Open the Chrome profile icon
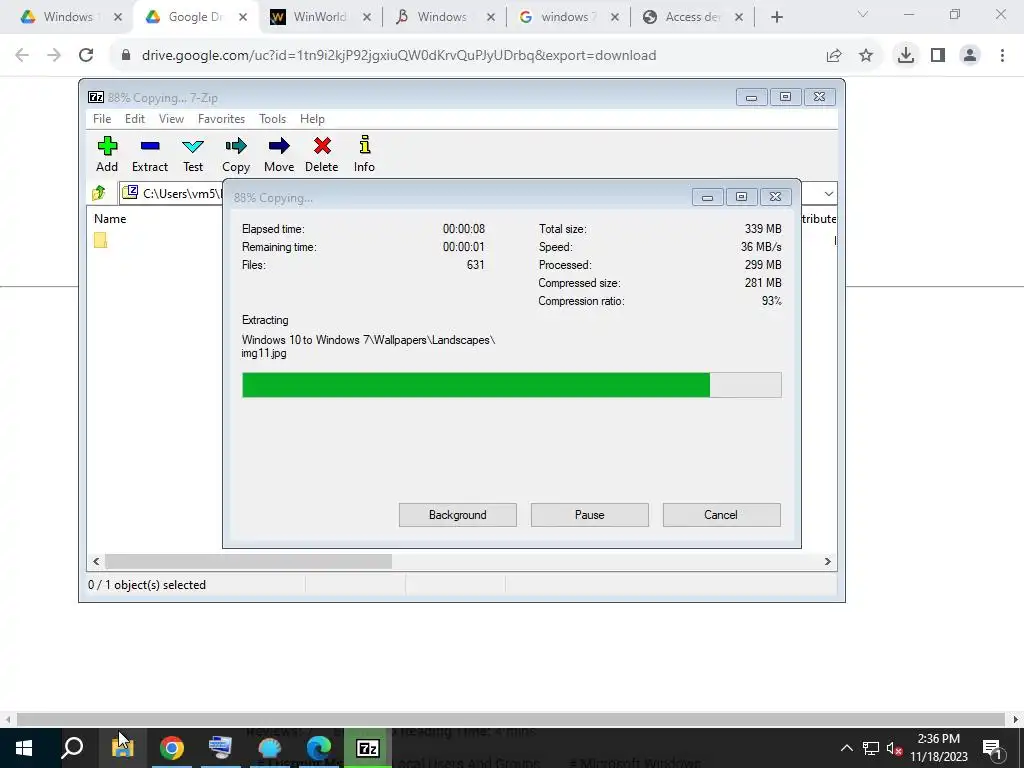The height and width of the screenshot is (768, 1024). tap(970, 56)
